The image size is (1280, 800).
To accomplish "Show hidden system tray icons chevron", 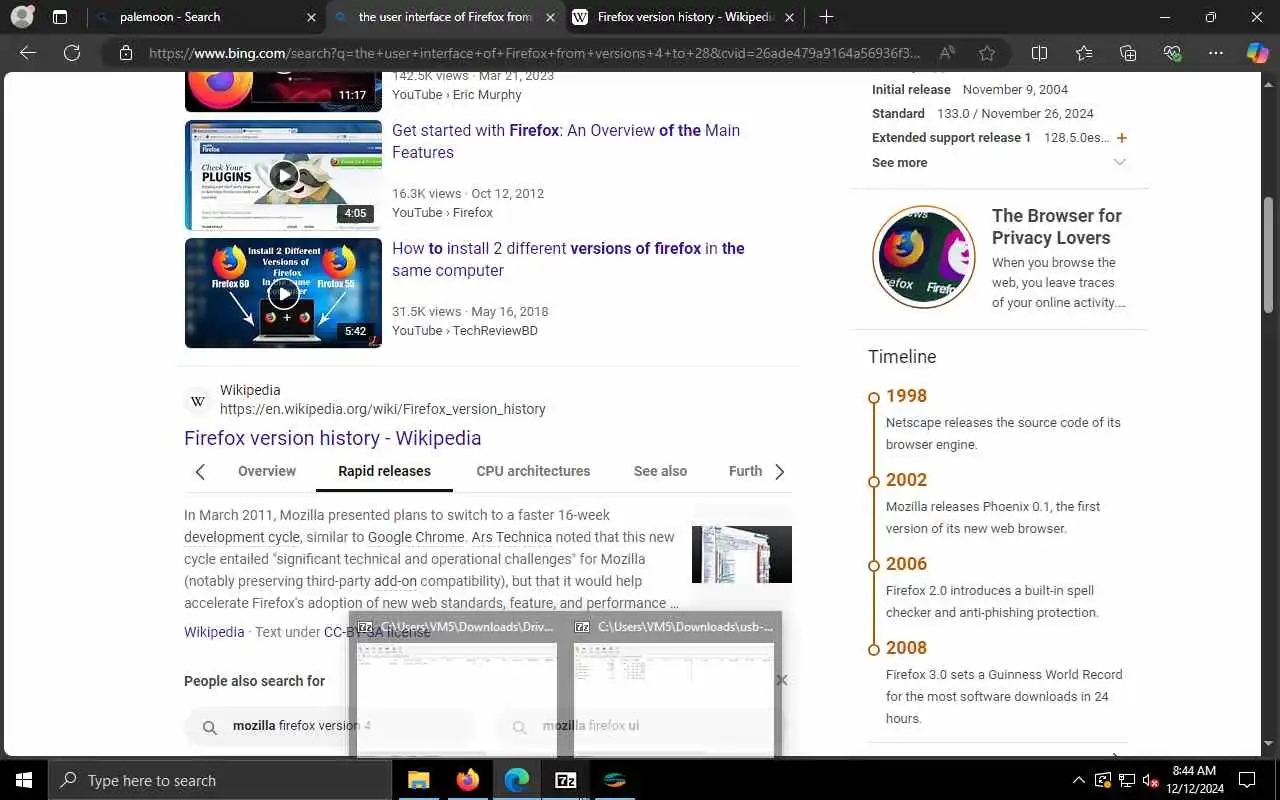I will pos(1078,780).
